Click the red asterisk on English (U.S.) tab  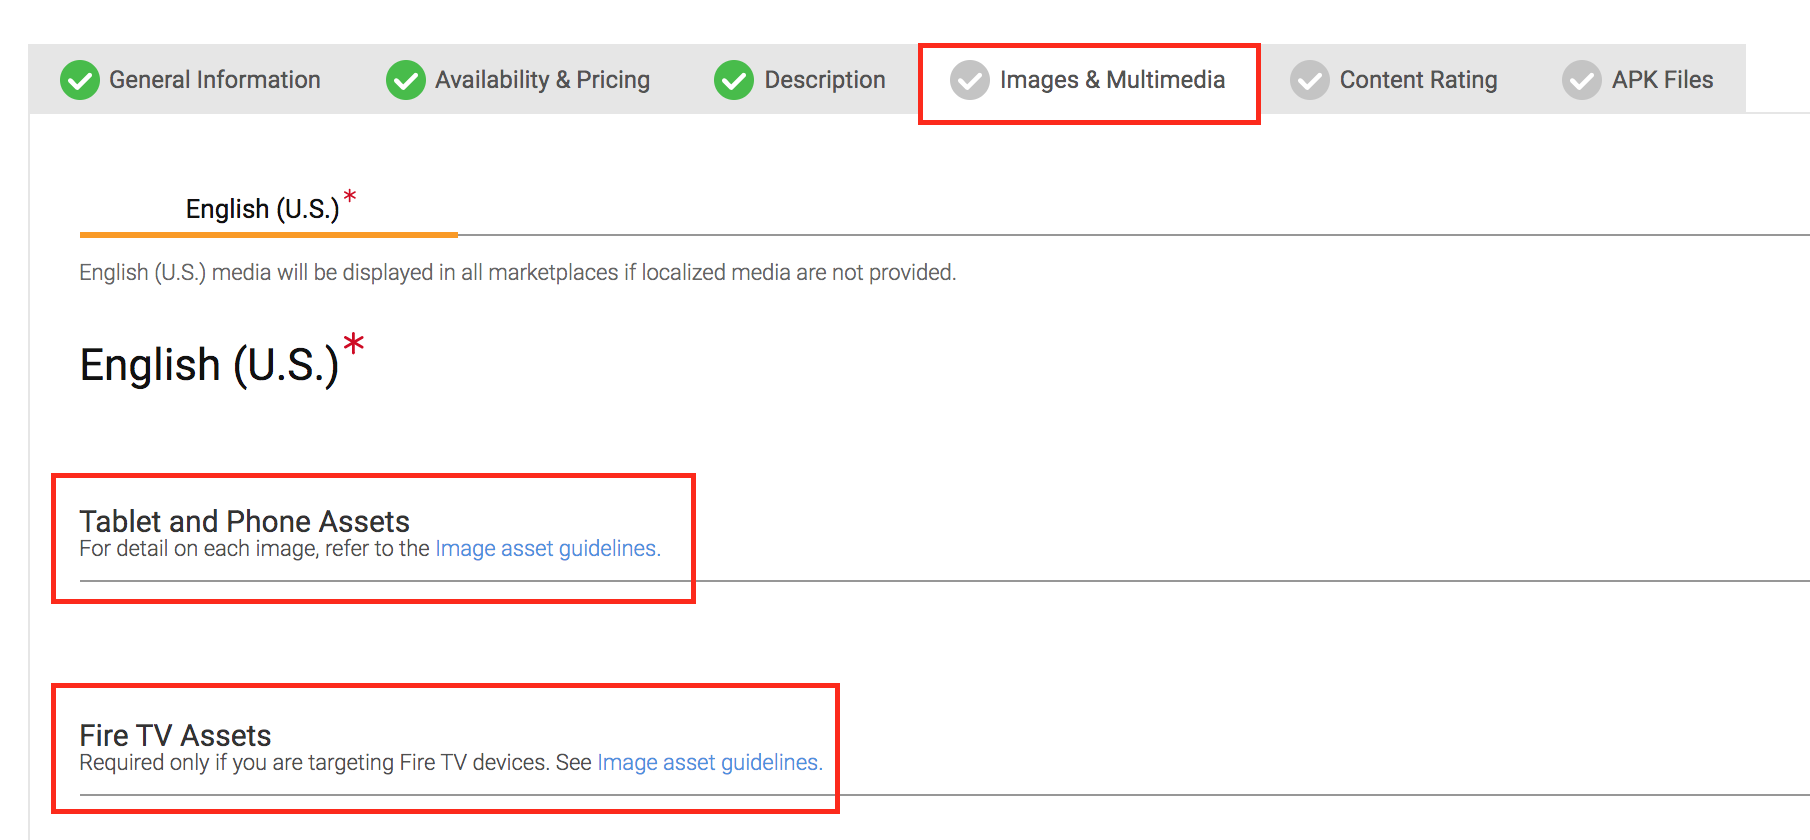tap(350, 196)
